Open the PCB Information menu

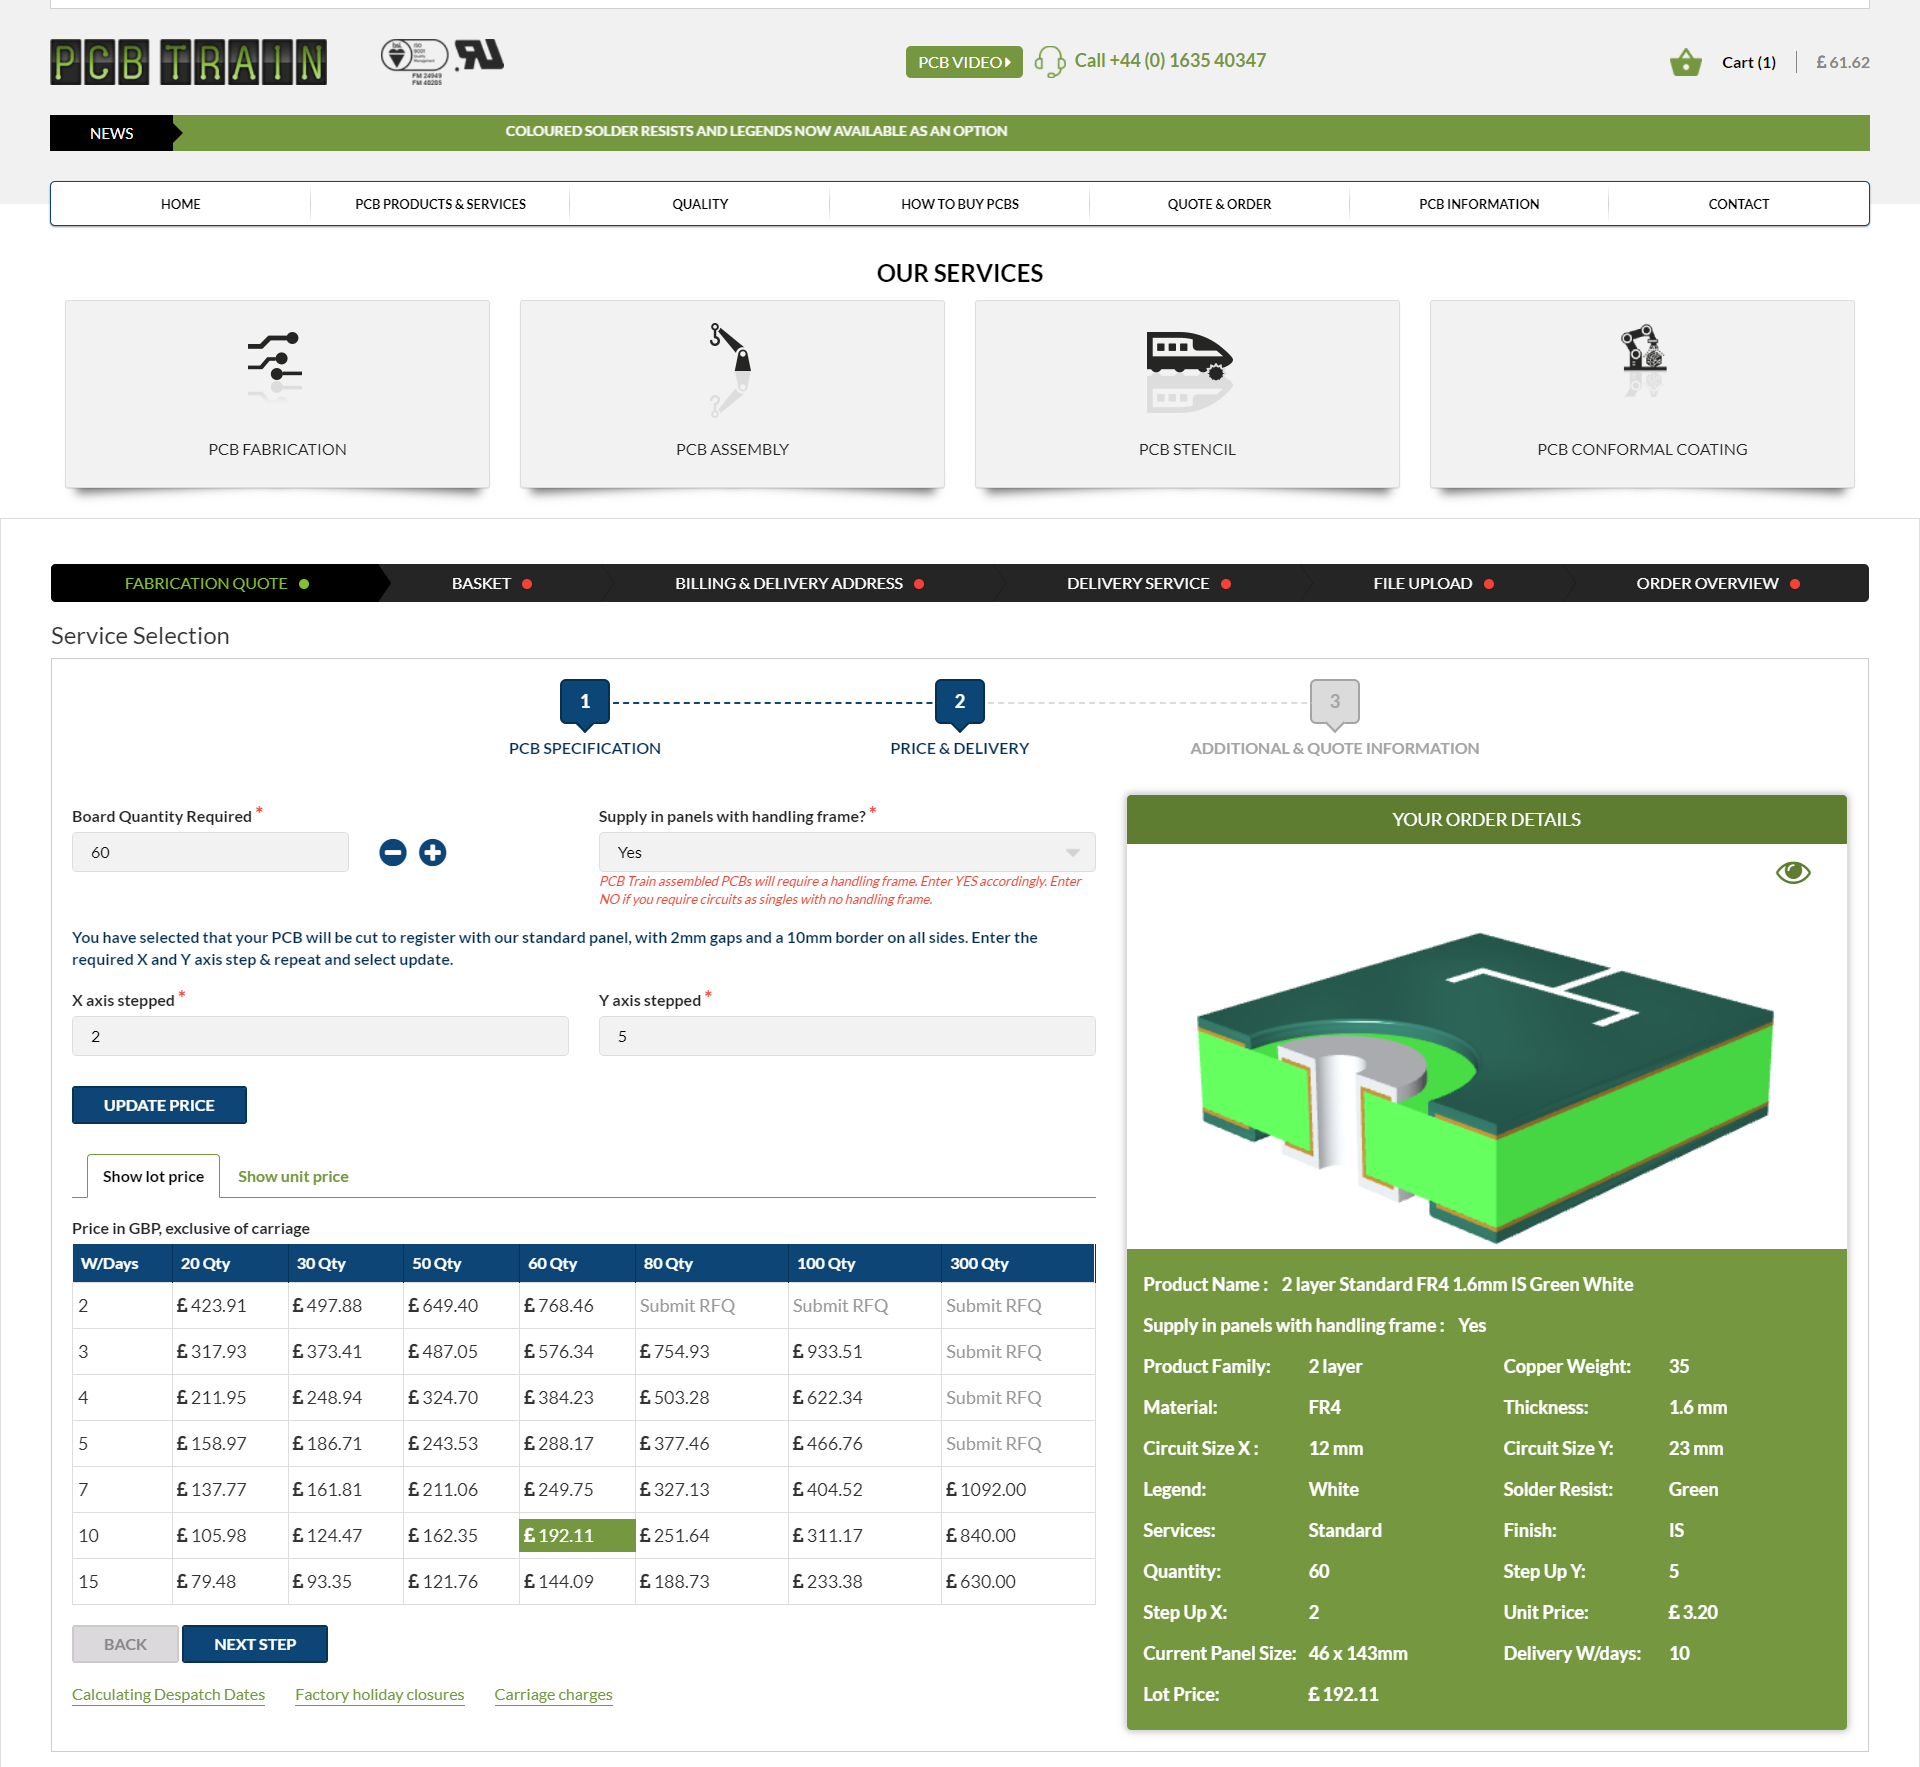(x=1479, y=204)
